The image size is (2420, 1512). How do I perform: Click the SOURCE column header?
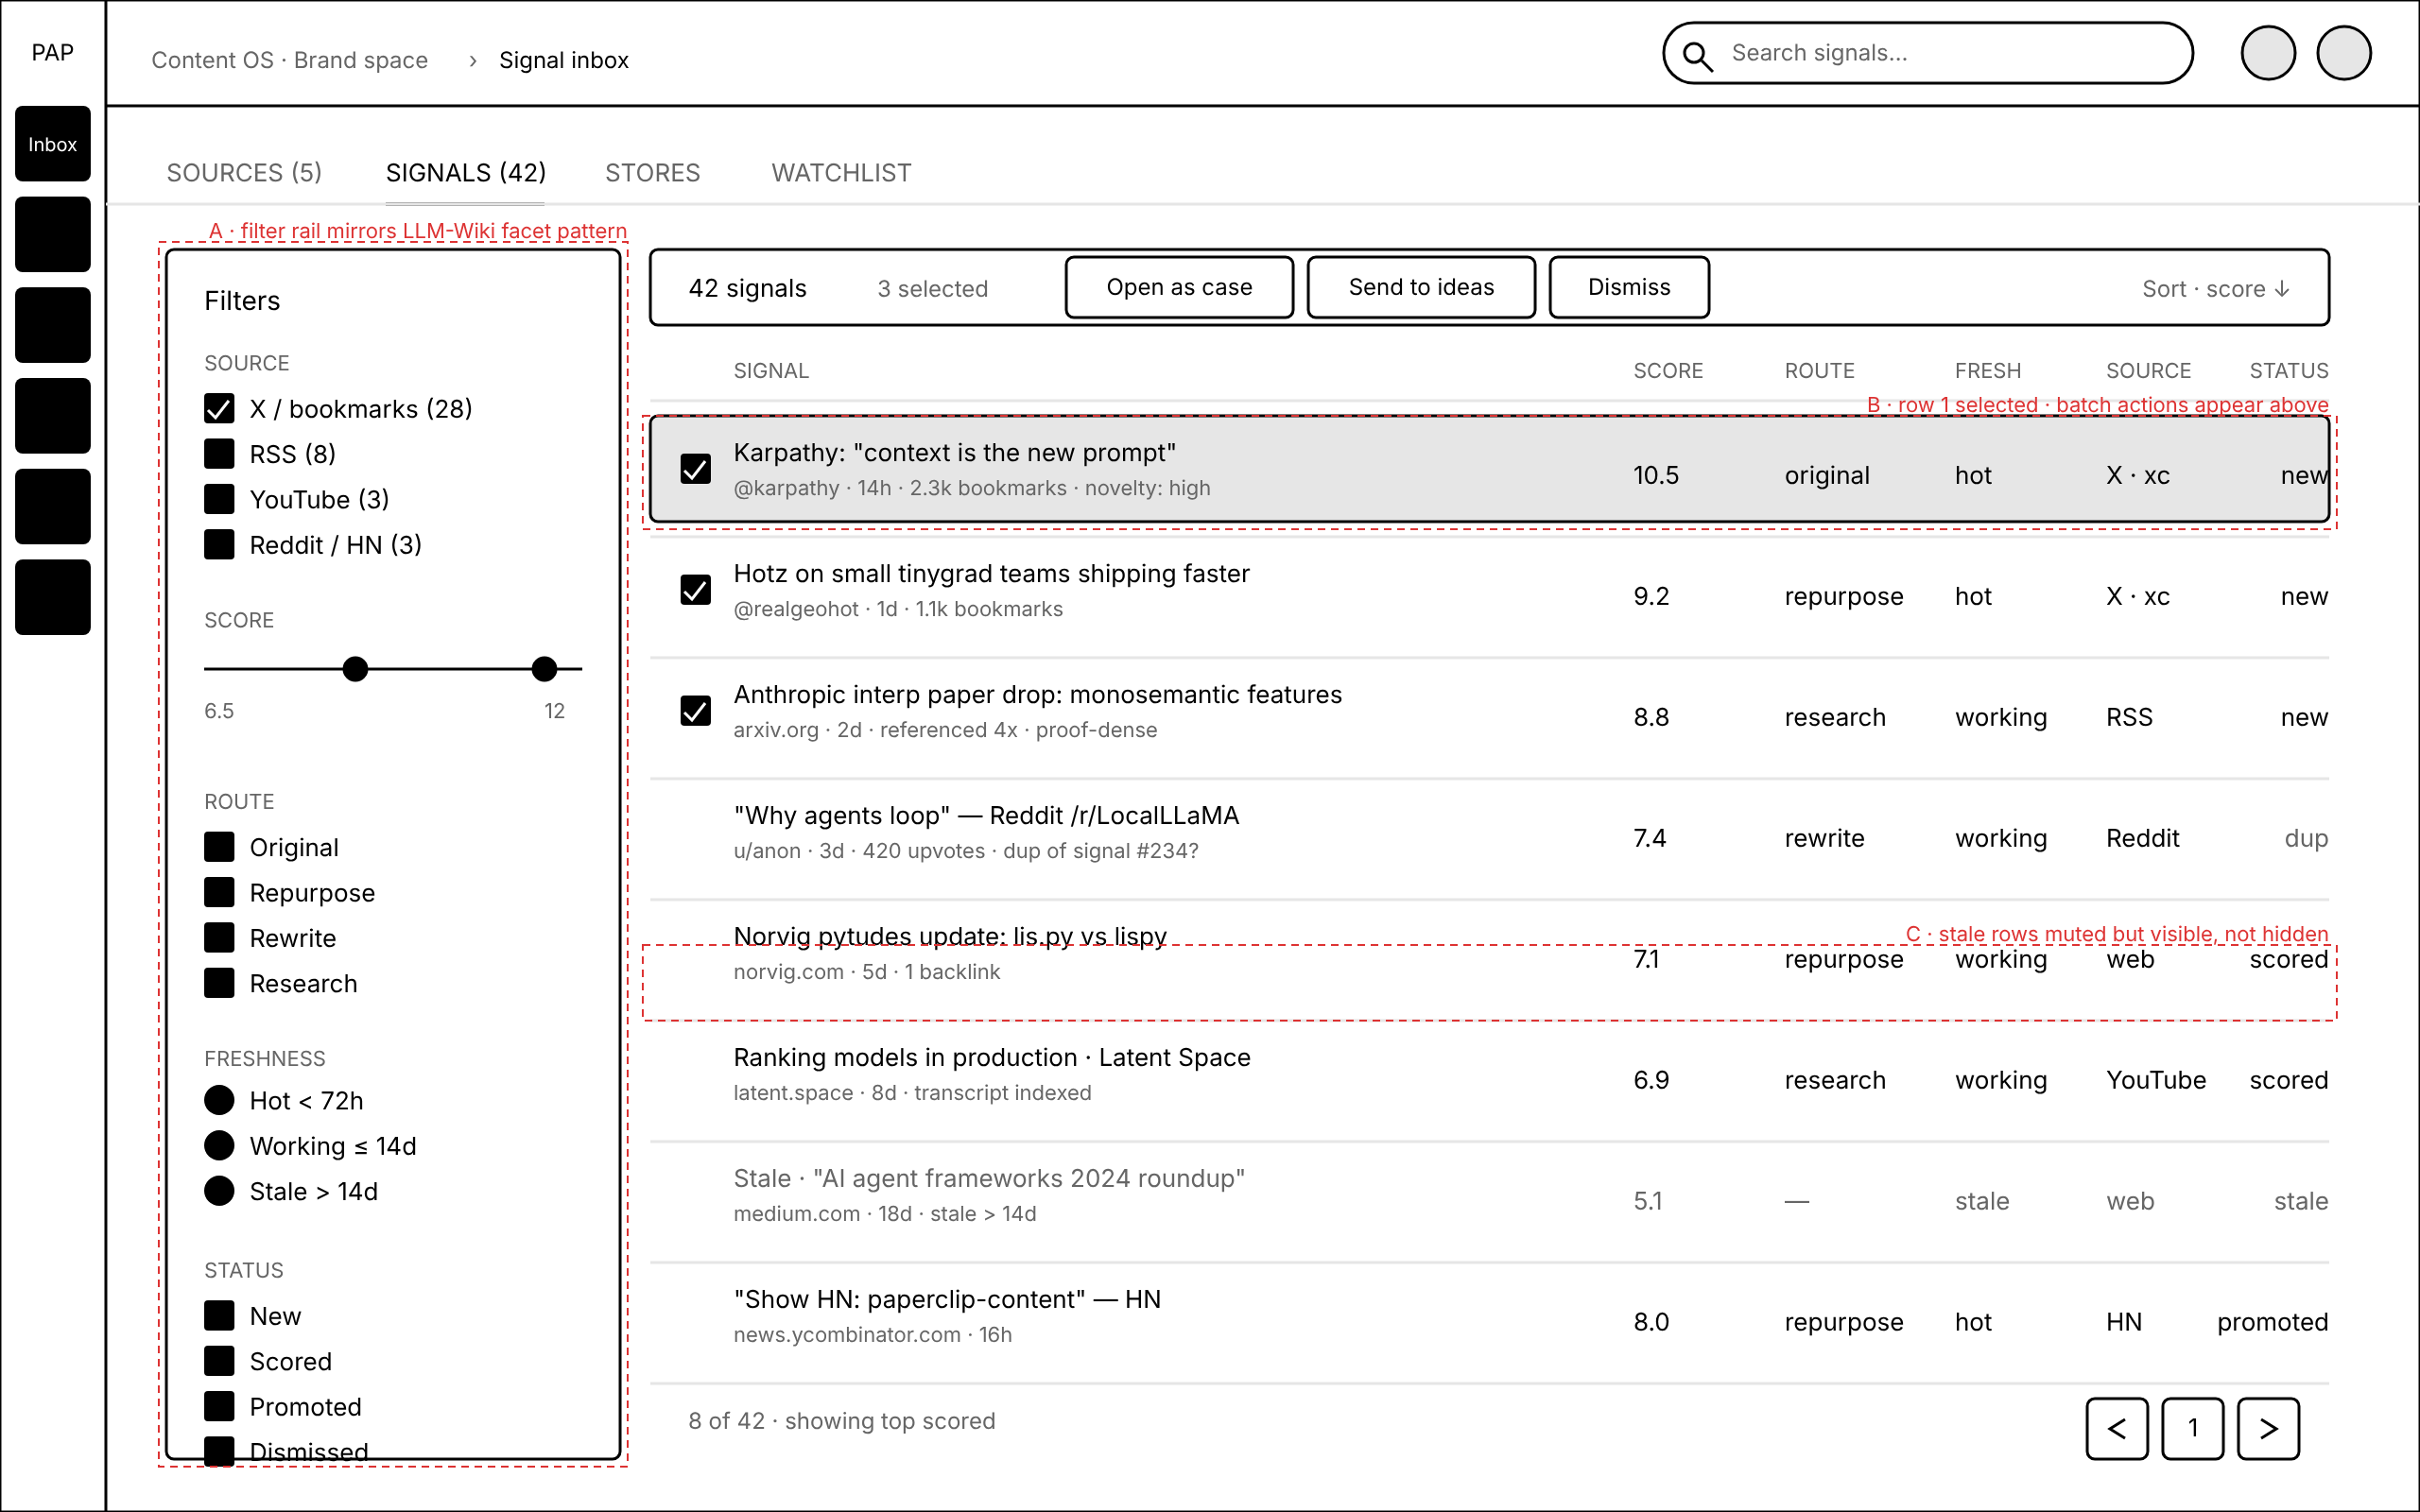(x=2148, y=371)
